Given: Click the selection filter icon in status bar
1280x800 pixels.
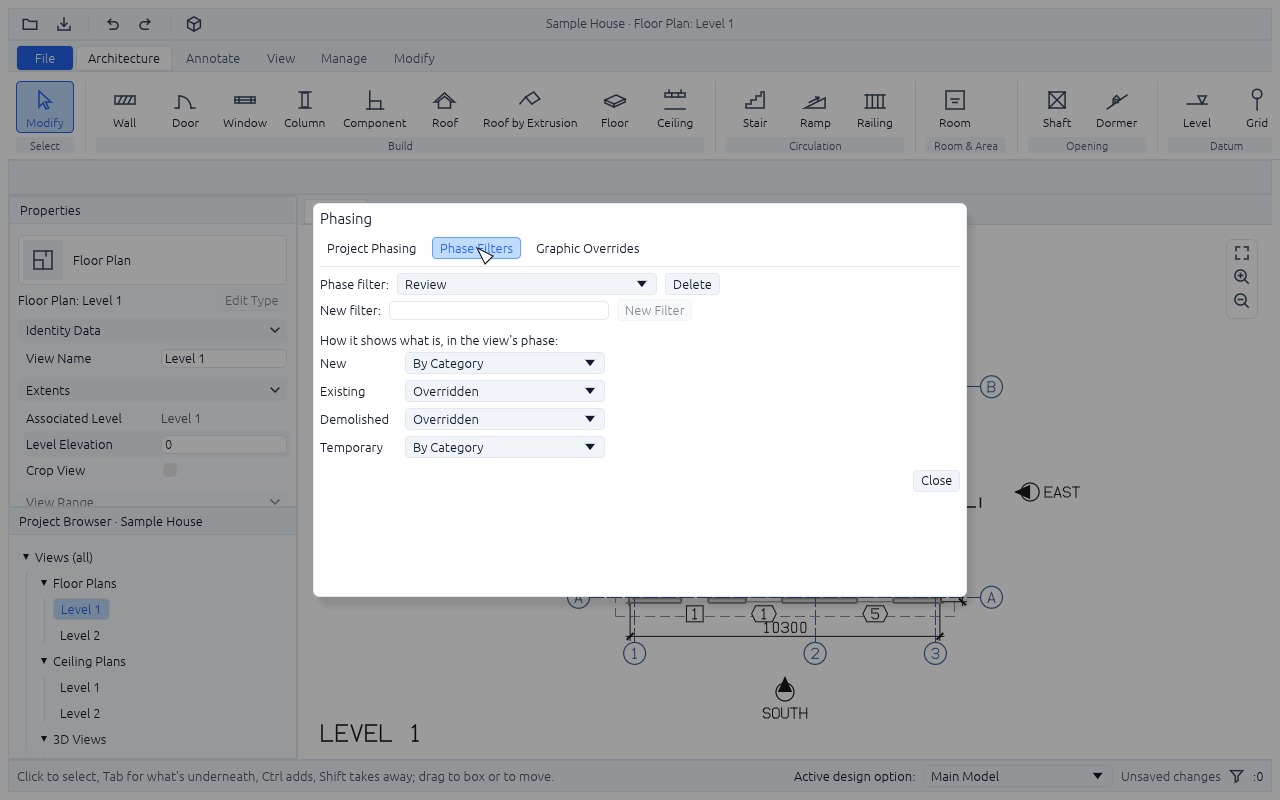Looking at the screenshot, I should [1237, 776].
